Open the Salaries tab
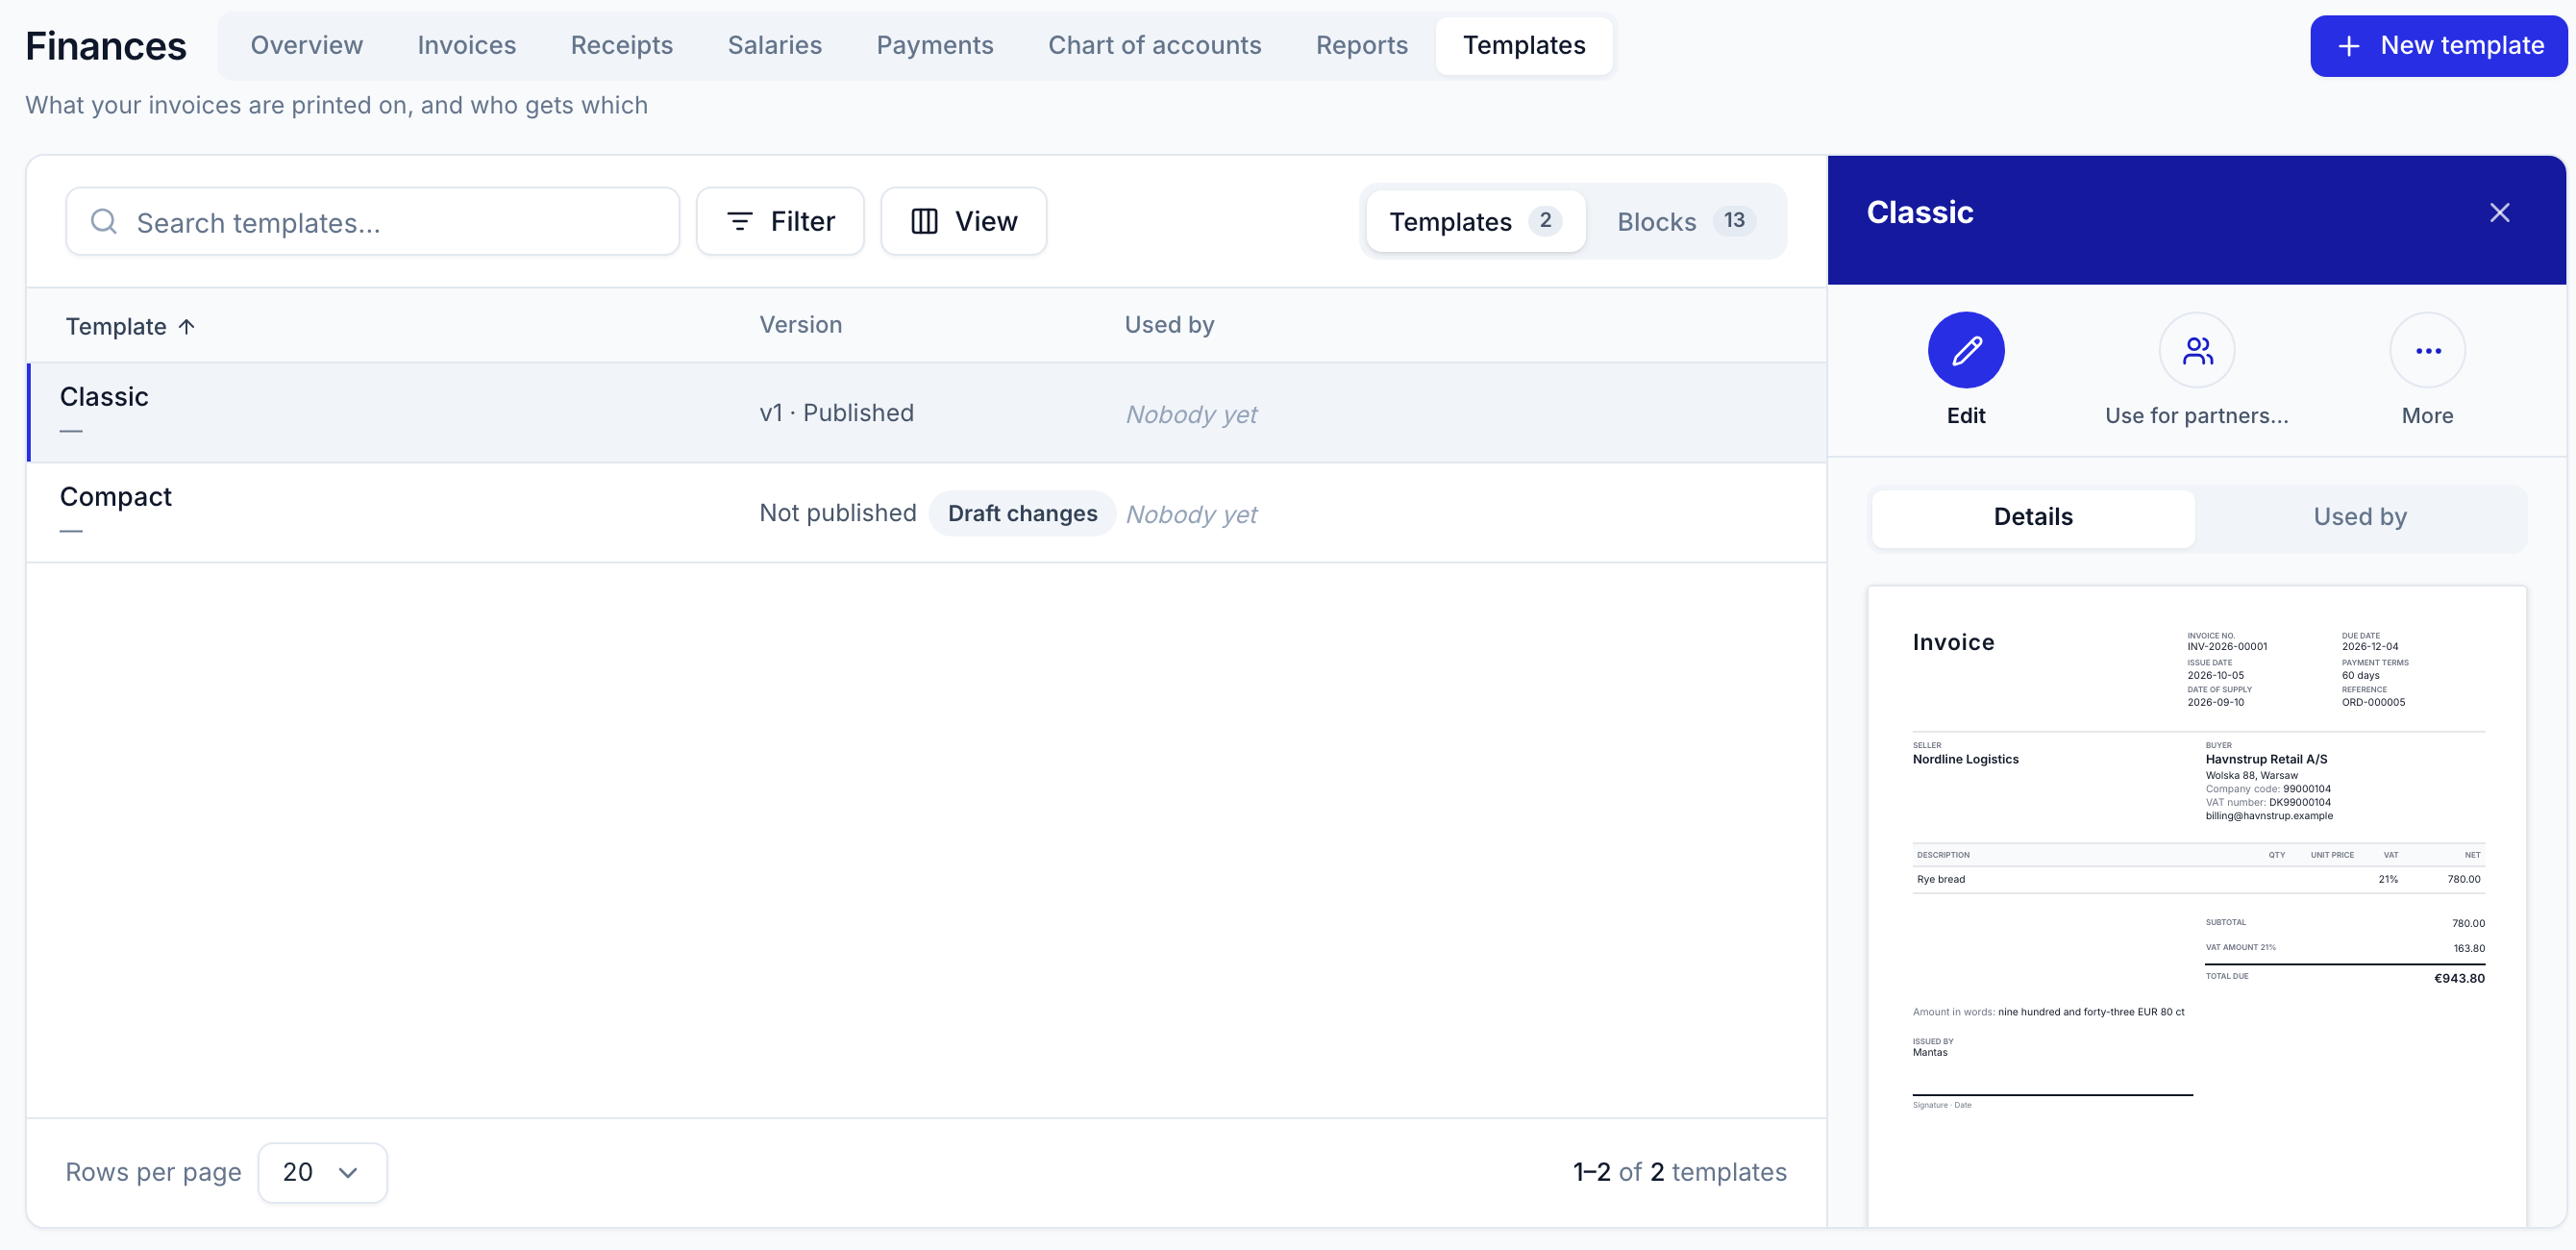The width and height of the screenshot is (2576, 1250). (774, 46)
